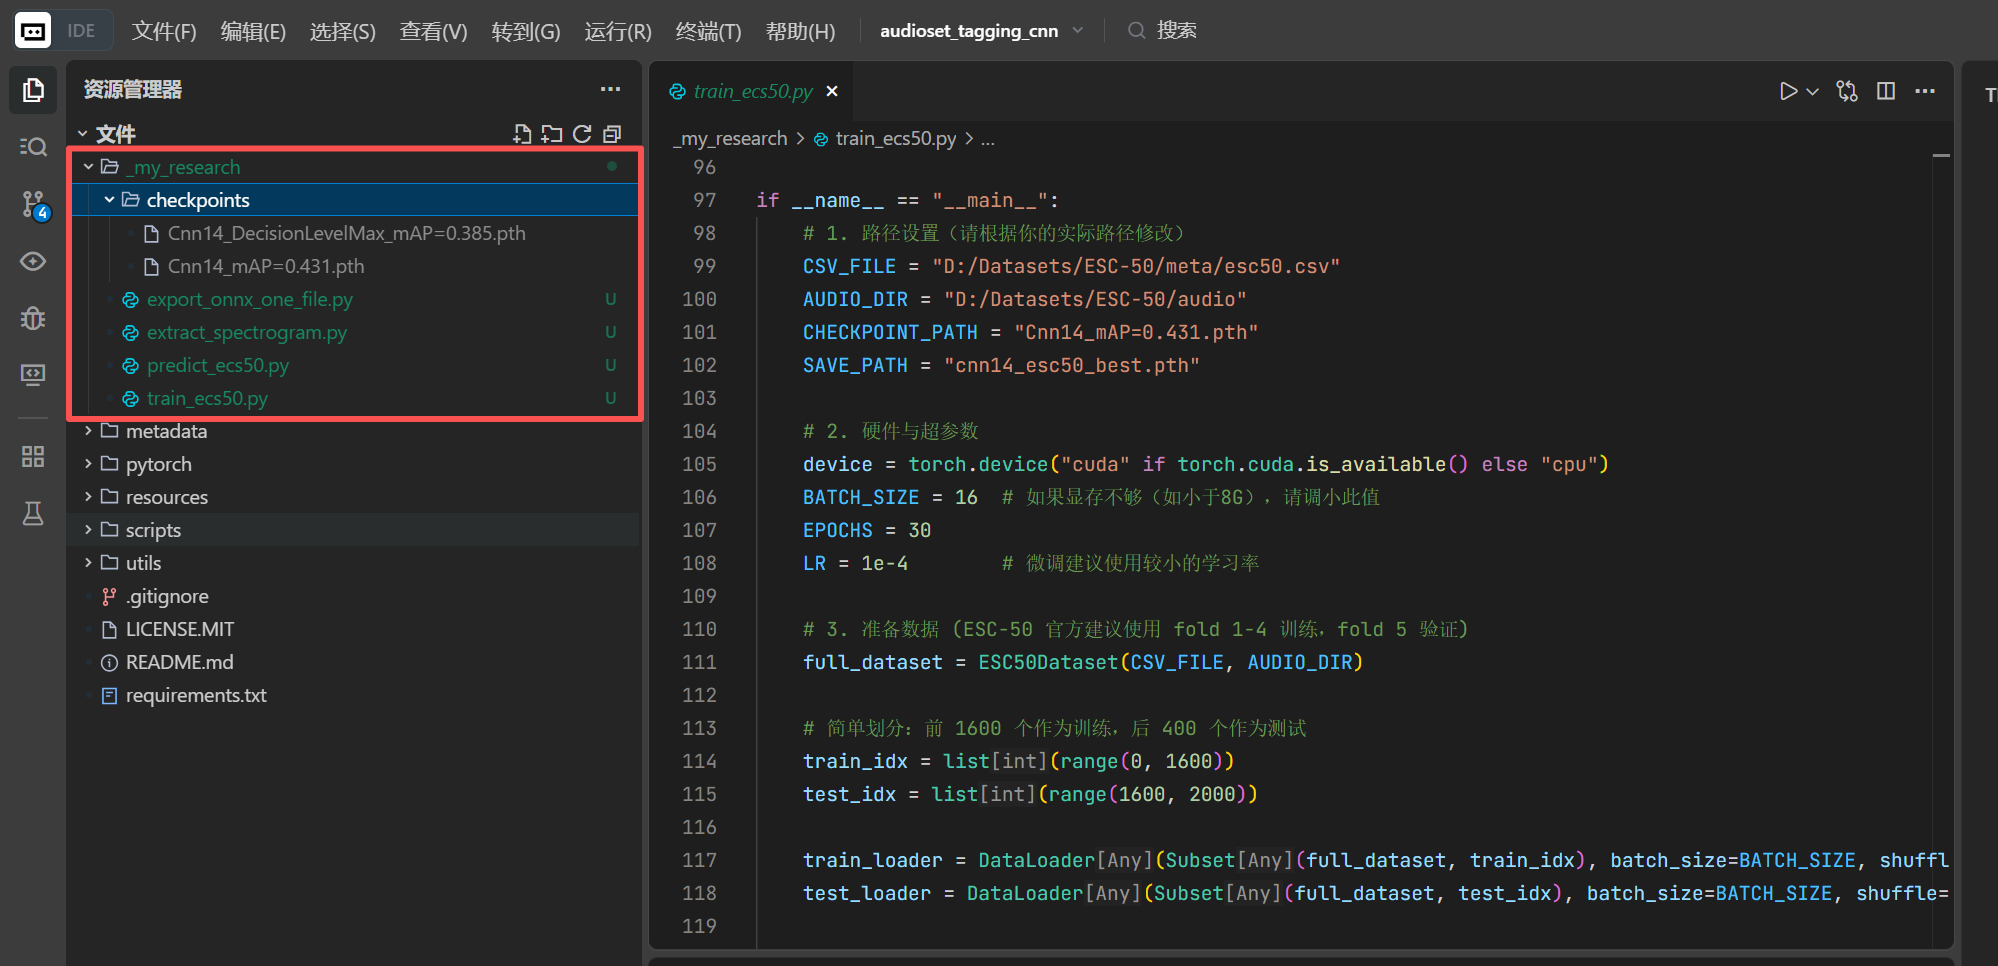Collapse all folders in explorer
This screenshot has height=966, width=1998.
(612, 134)
